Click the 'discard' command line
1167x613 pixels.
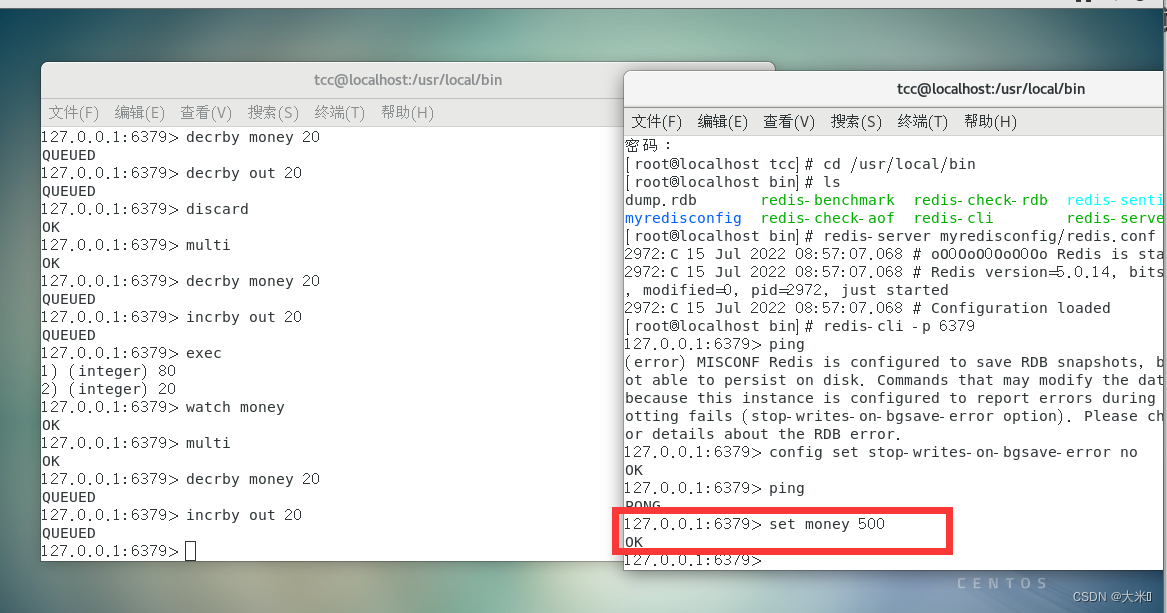[145, 209]
